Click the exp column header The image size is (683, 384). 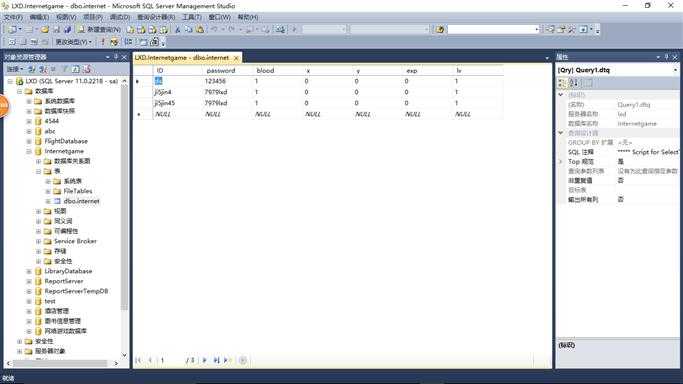coord(428,70)
